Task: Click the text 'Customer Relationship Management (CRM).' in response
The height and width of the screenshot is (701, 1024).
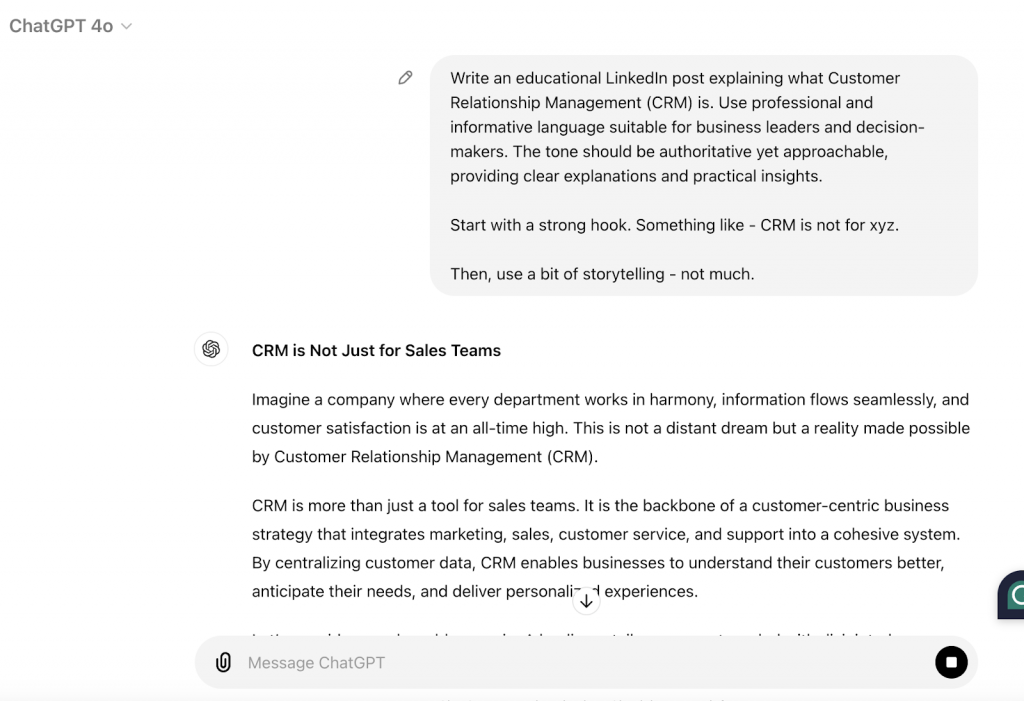Action: (x=436, y=457)
